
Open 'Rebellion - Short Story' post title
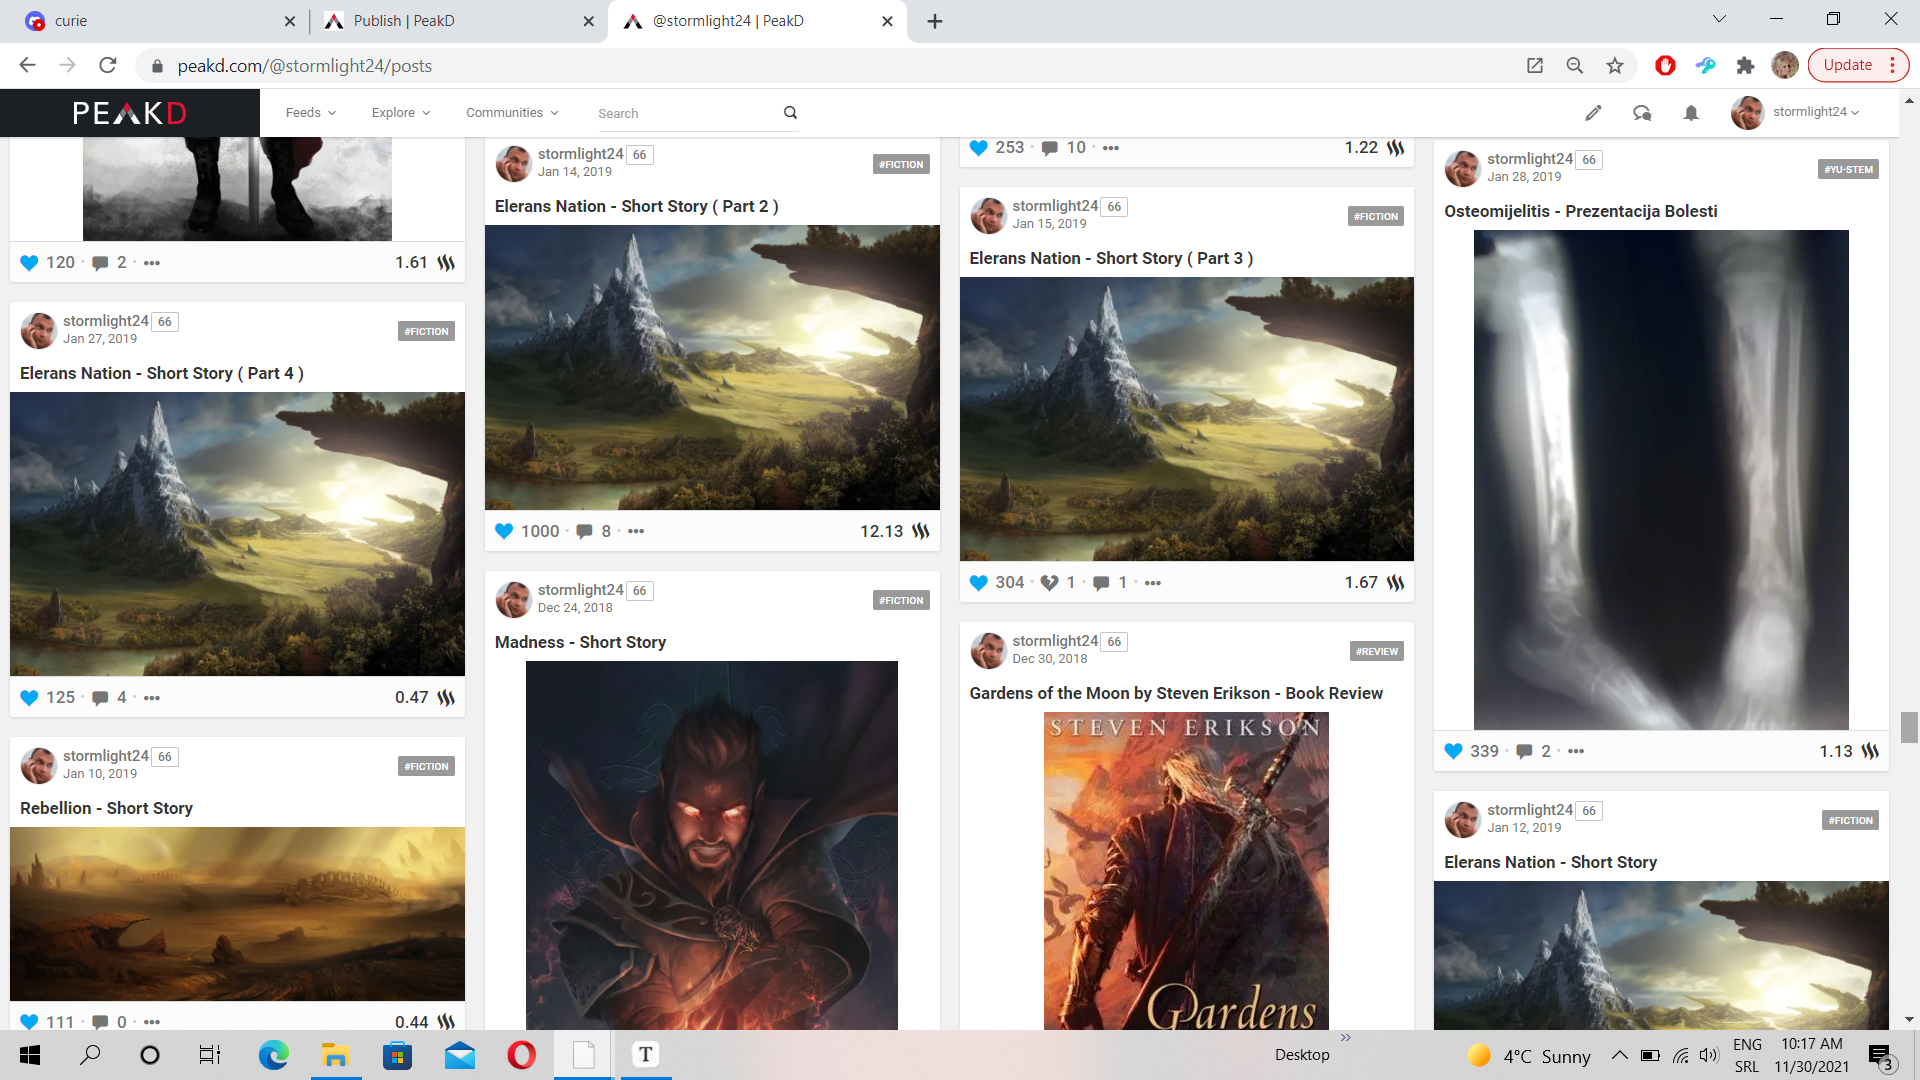pyautogui.click(x=106, y=808)
